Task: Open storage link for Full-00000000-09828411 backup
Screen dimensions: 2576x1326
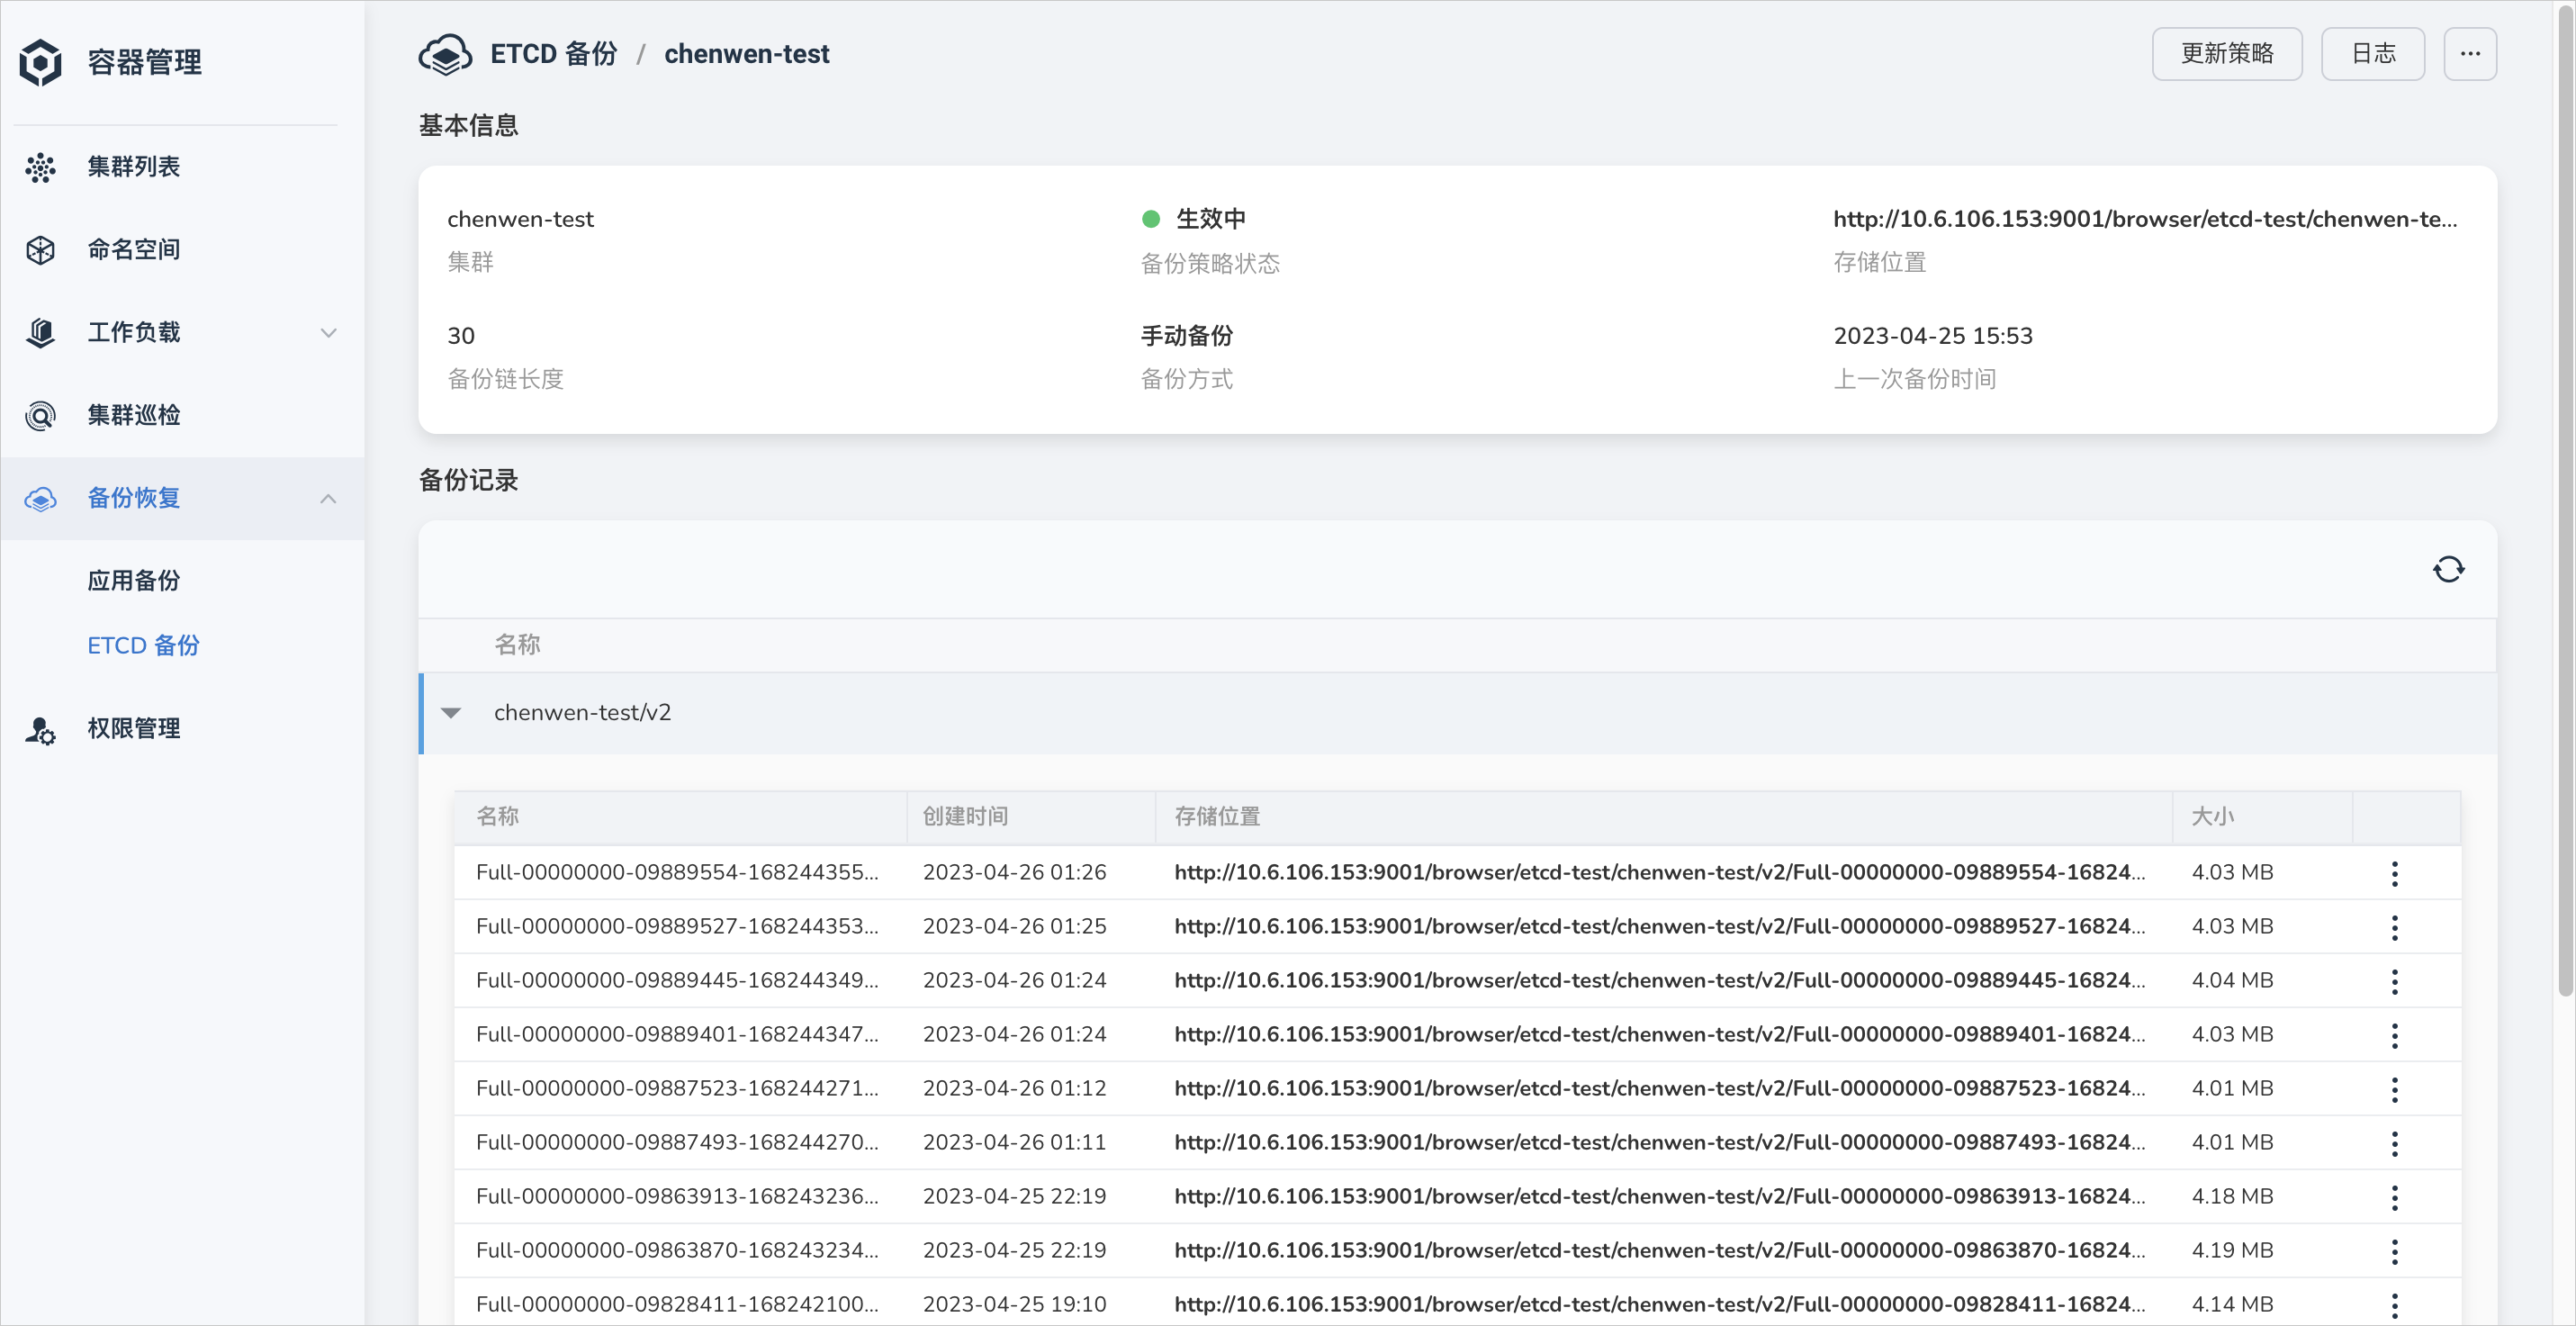Action: [x=1659, y=1304]
